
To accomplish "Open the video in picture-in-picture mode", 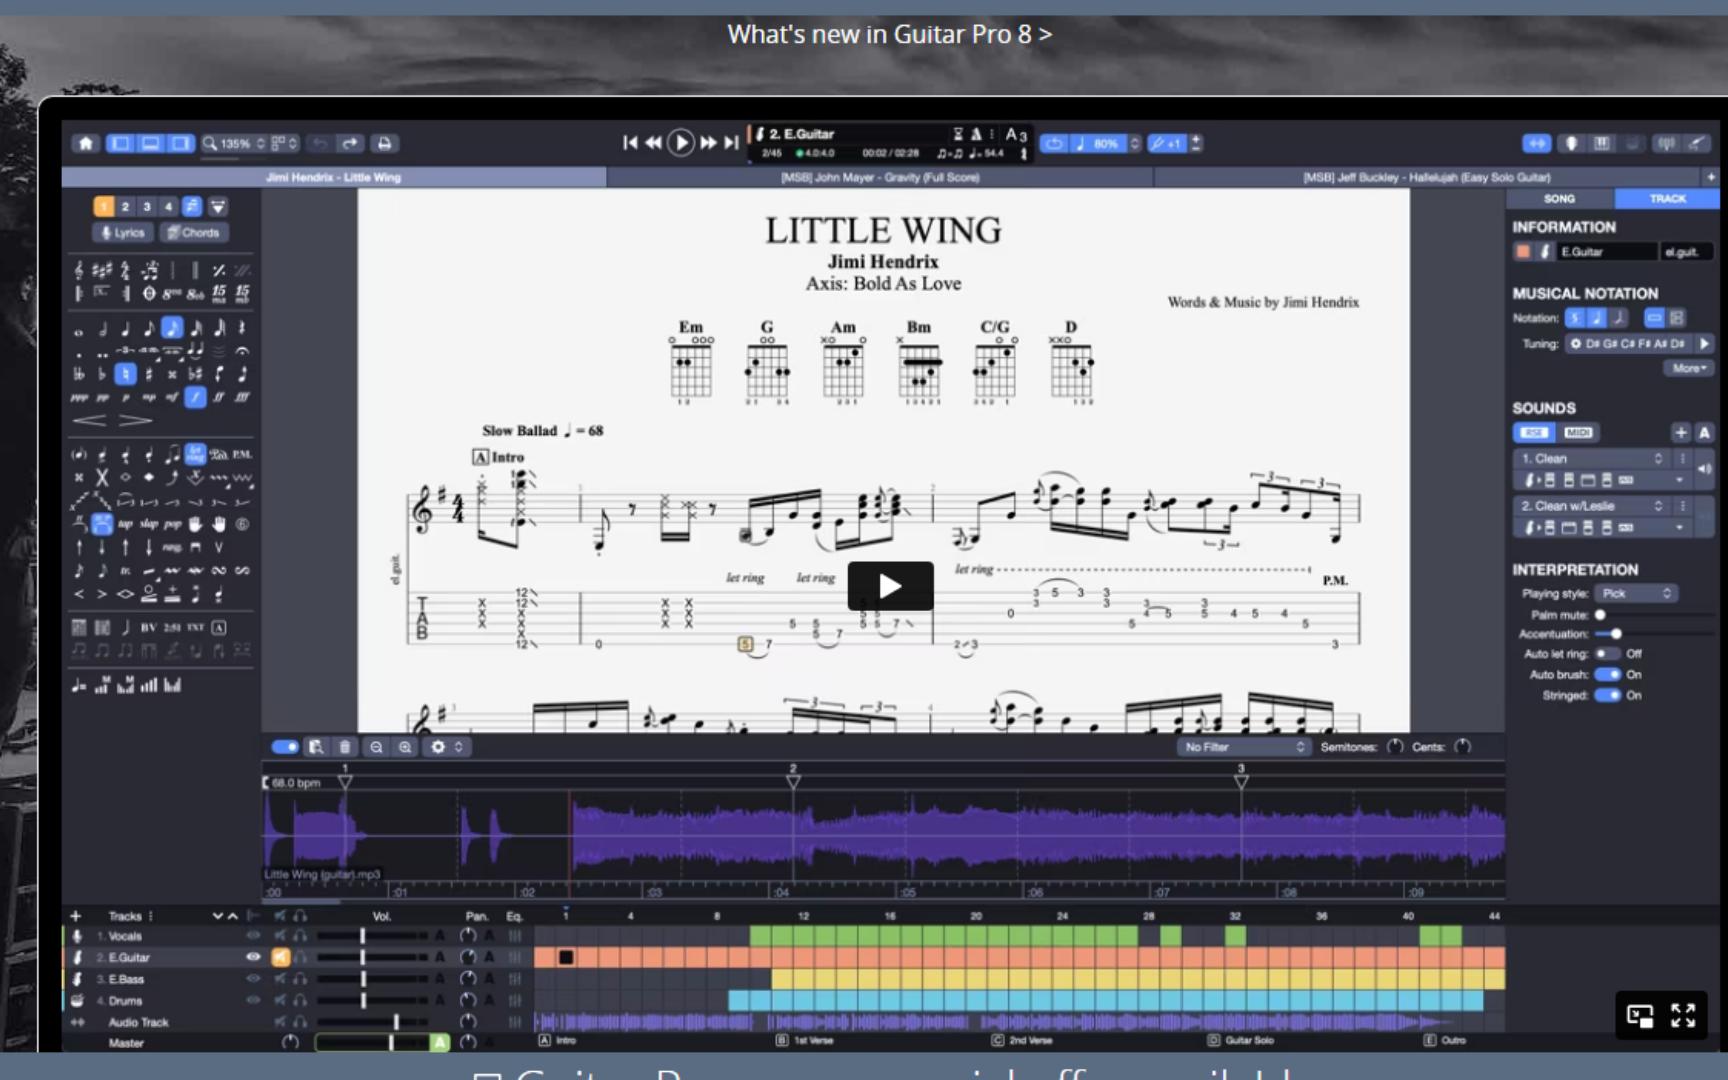I will (1640, 1016).
